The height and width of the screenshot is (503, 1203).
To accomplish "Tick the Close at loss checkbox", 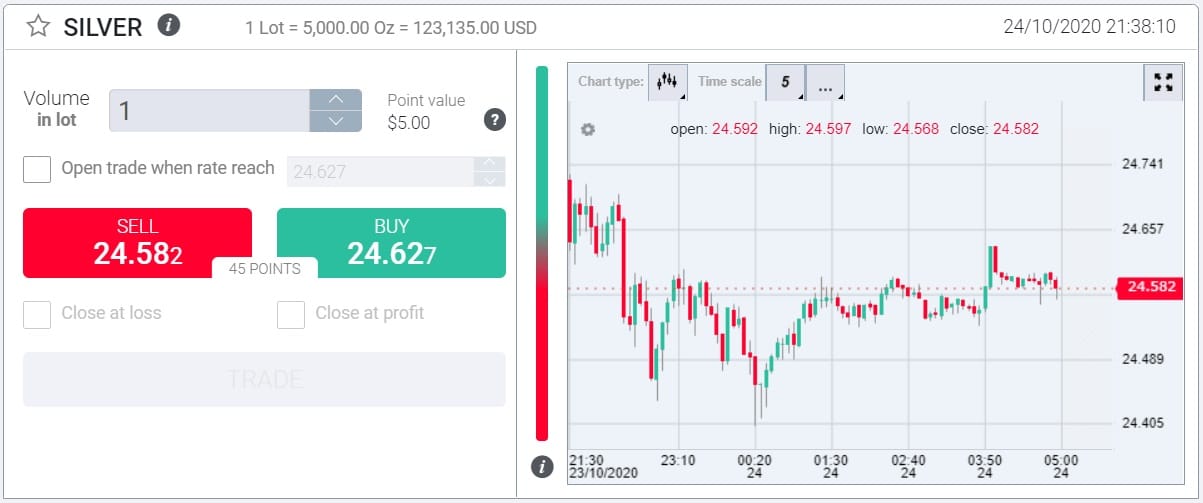I will click(x=37, y=314).
